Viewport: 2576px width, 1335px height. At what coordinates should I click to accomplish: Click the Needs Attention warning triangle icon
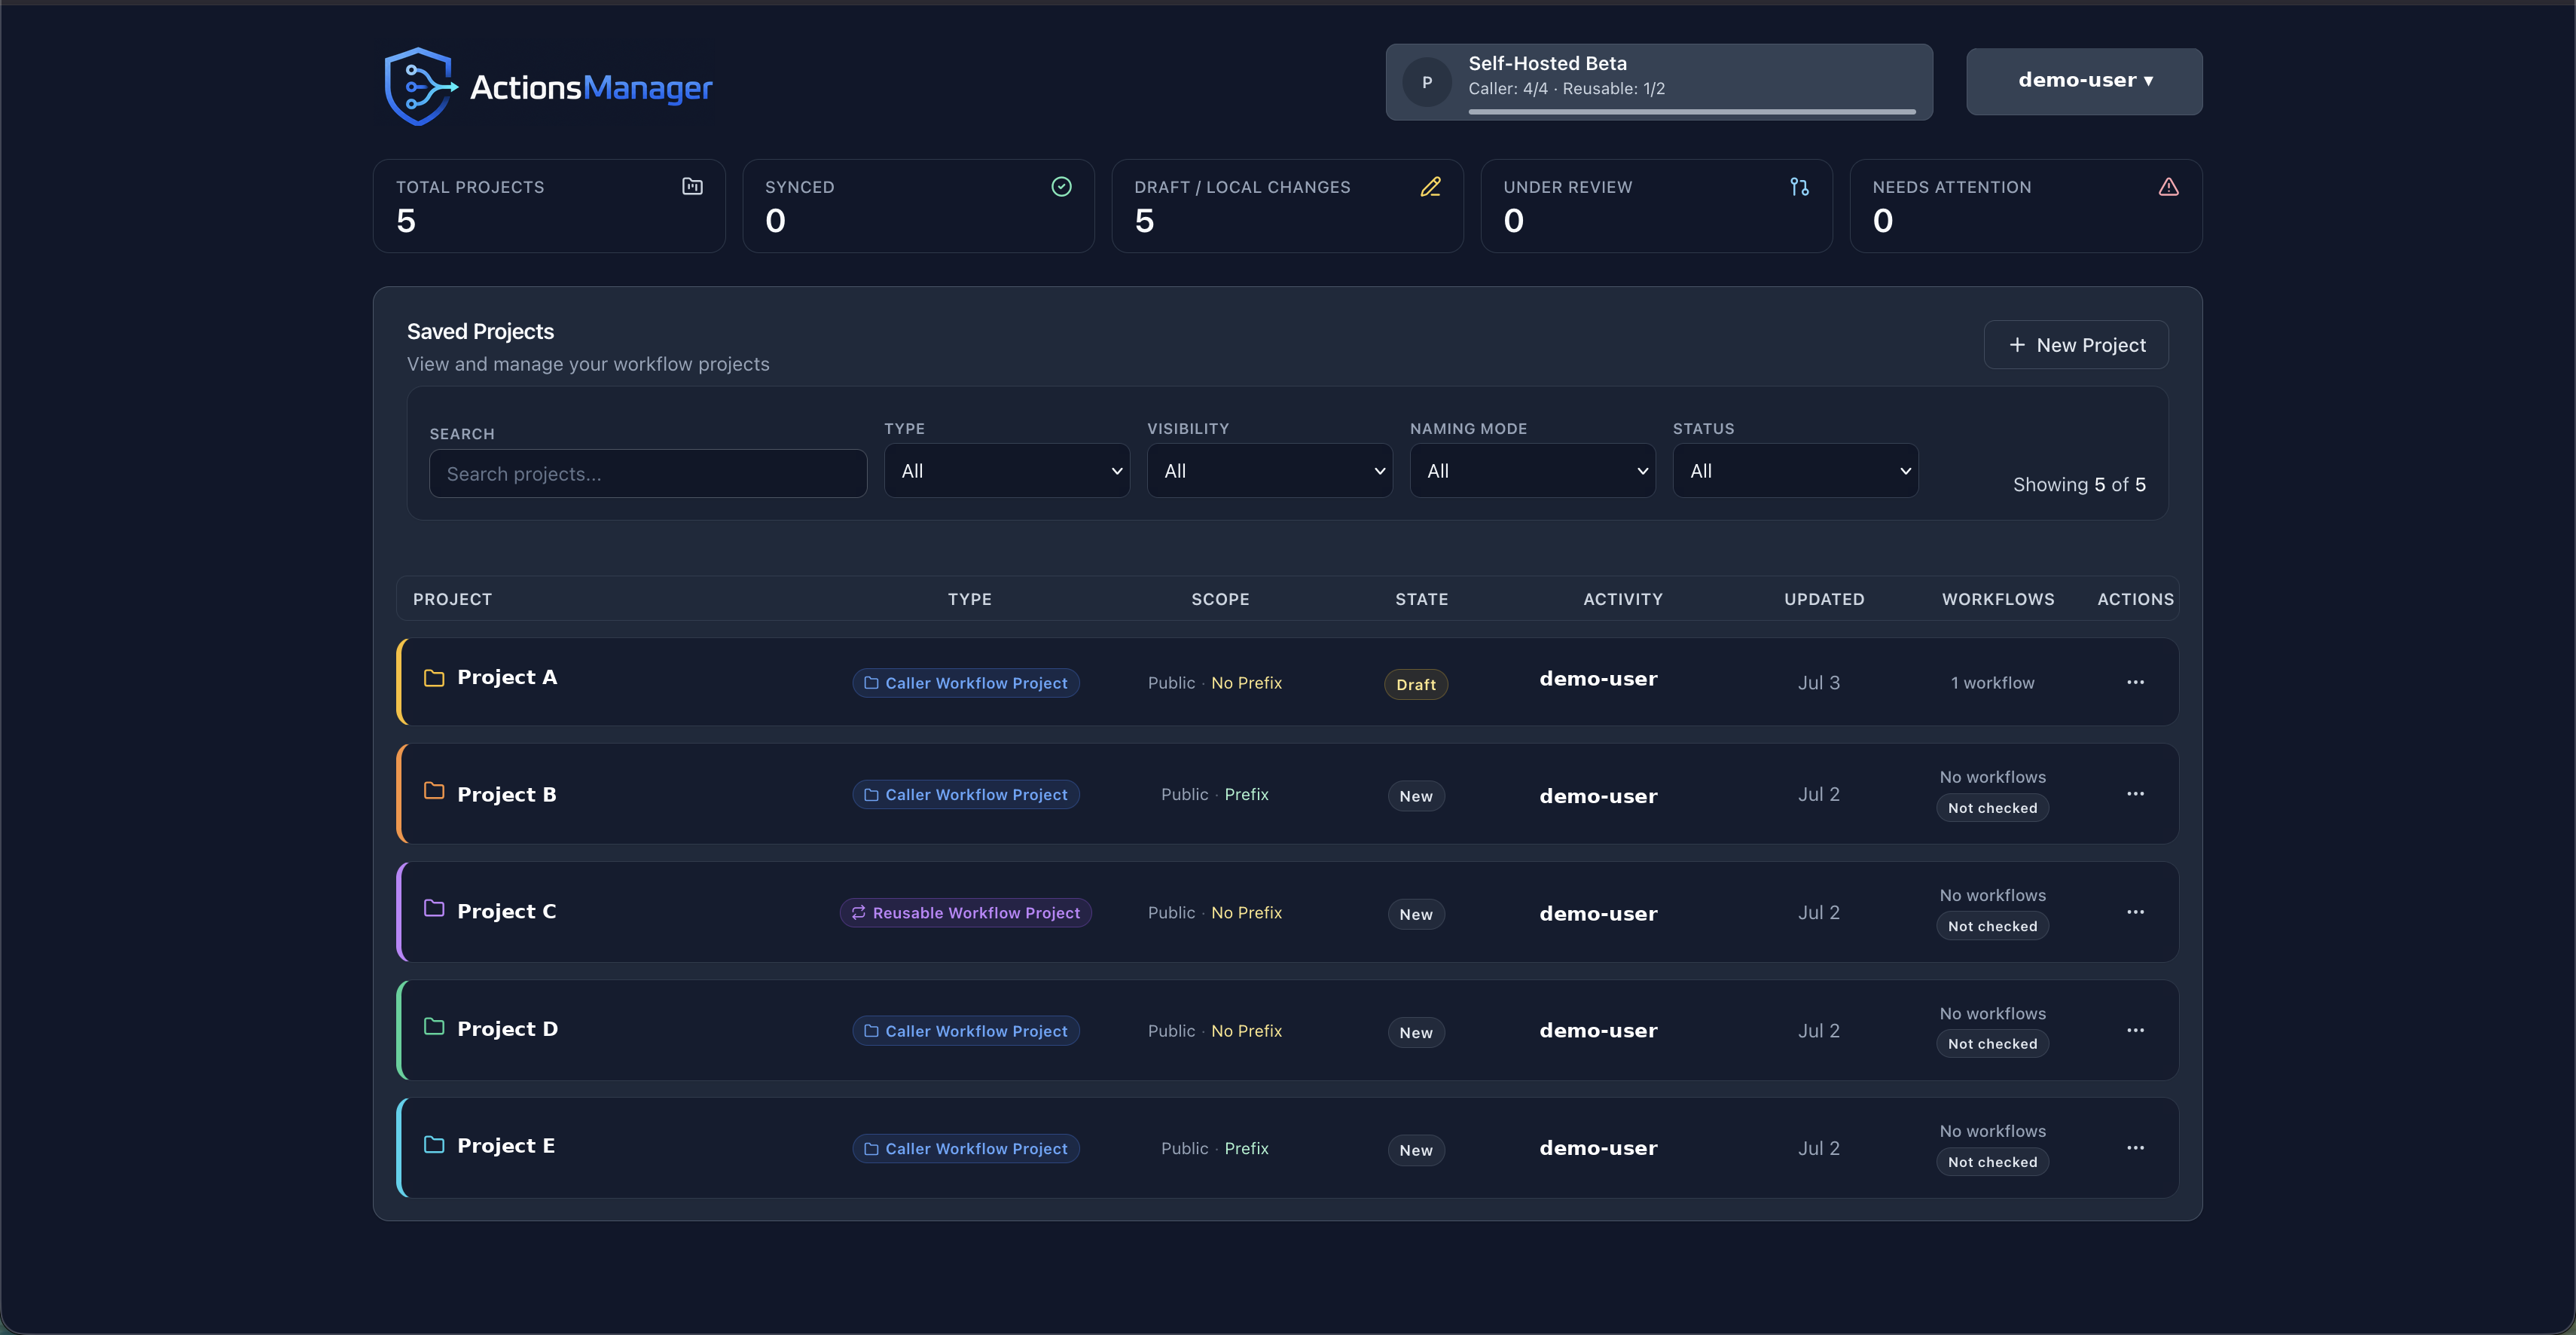2168,186
